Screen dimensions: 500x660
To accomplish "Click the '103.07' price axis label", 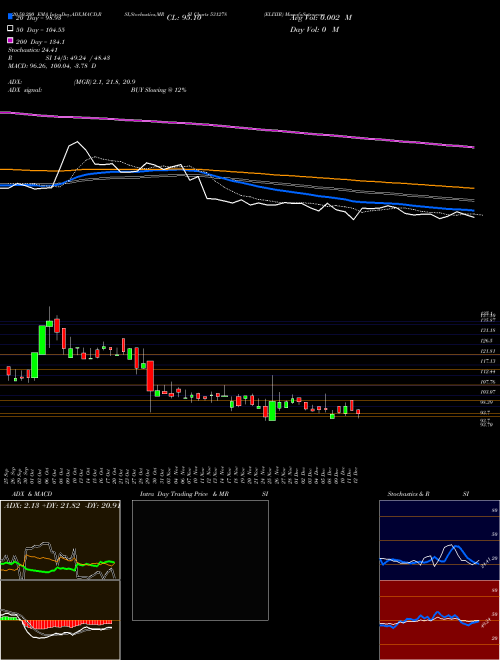I will [x=489, y=392].
